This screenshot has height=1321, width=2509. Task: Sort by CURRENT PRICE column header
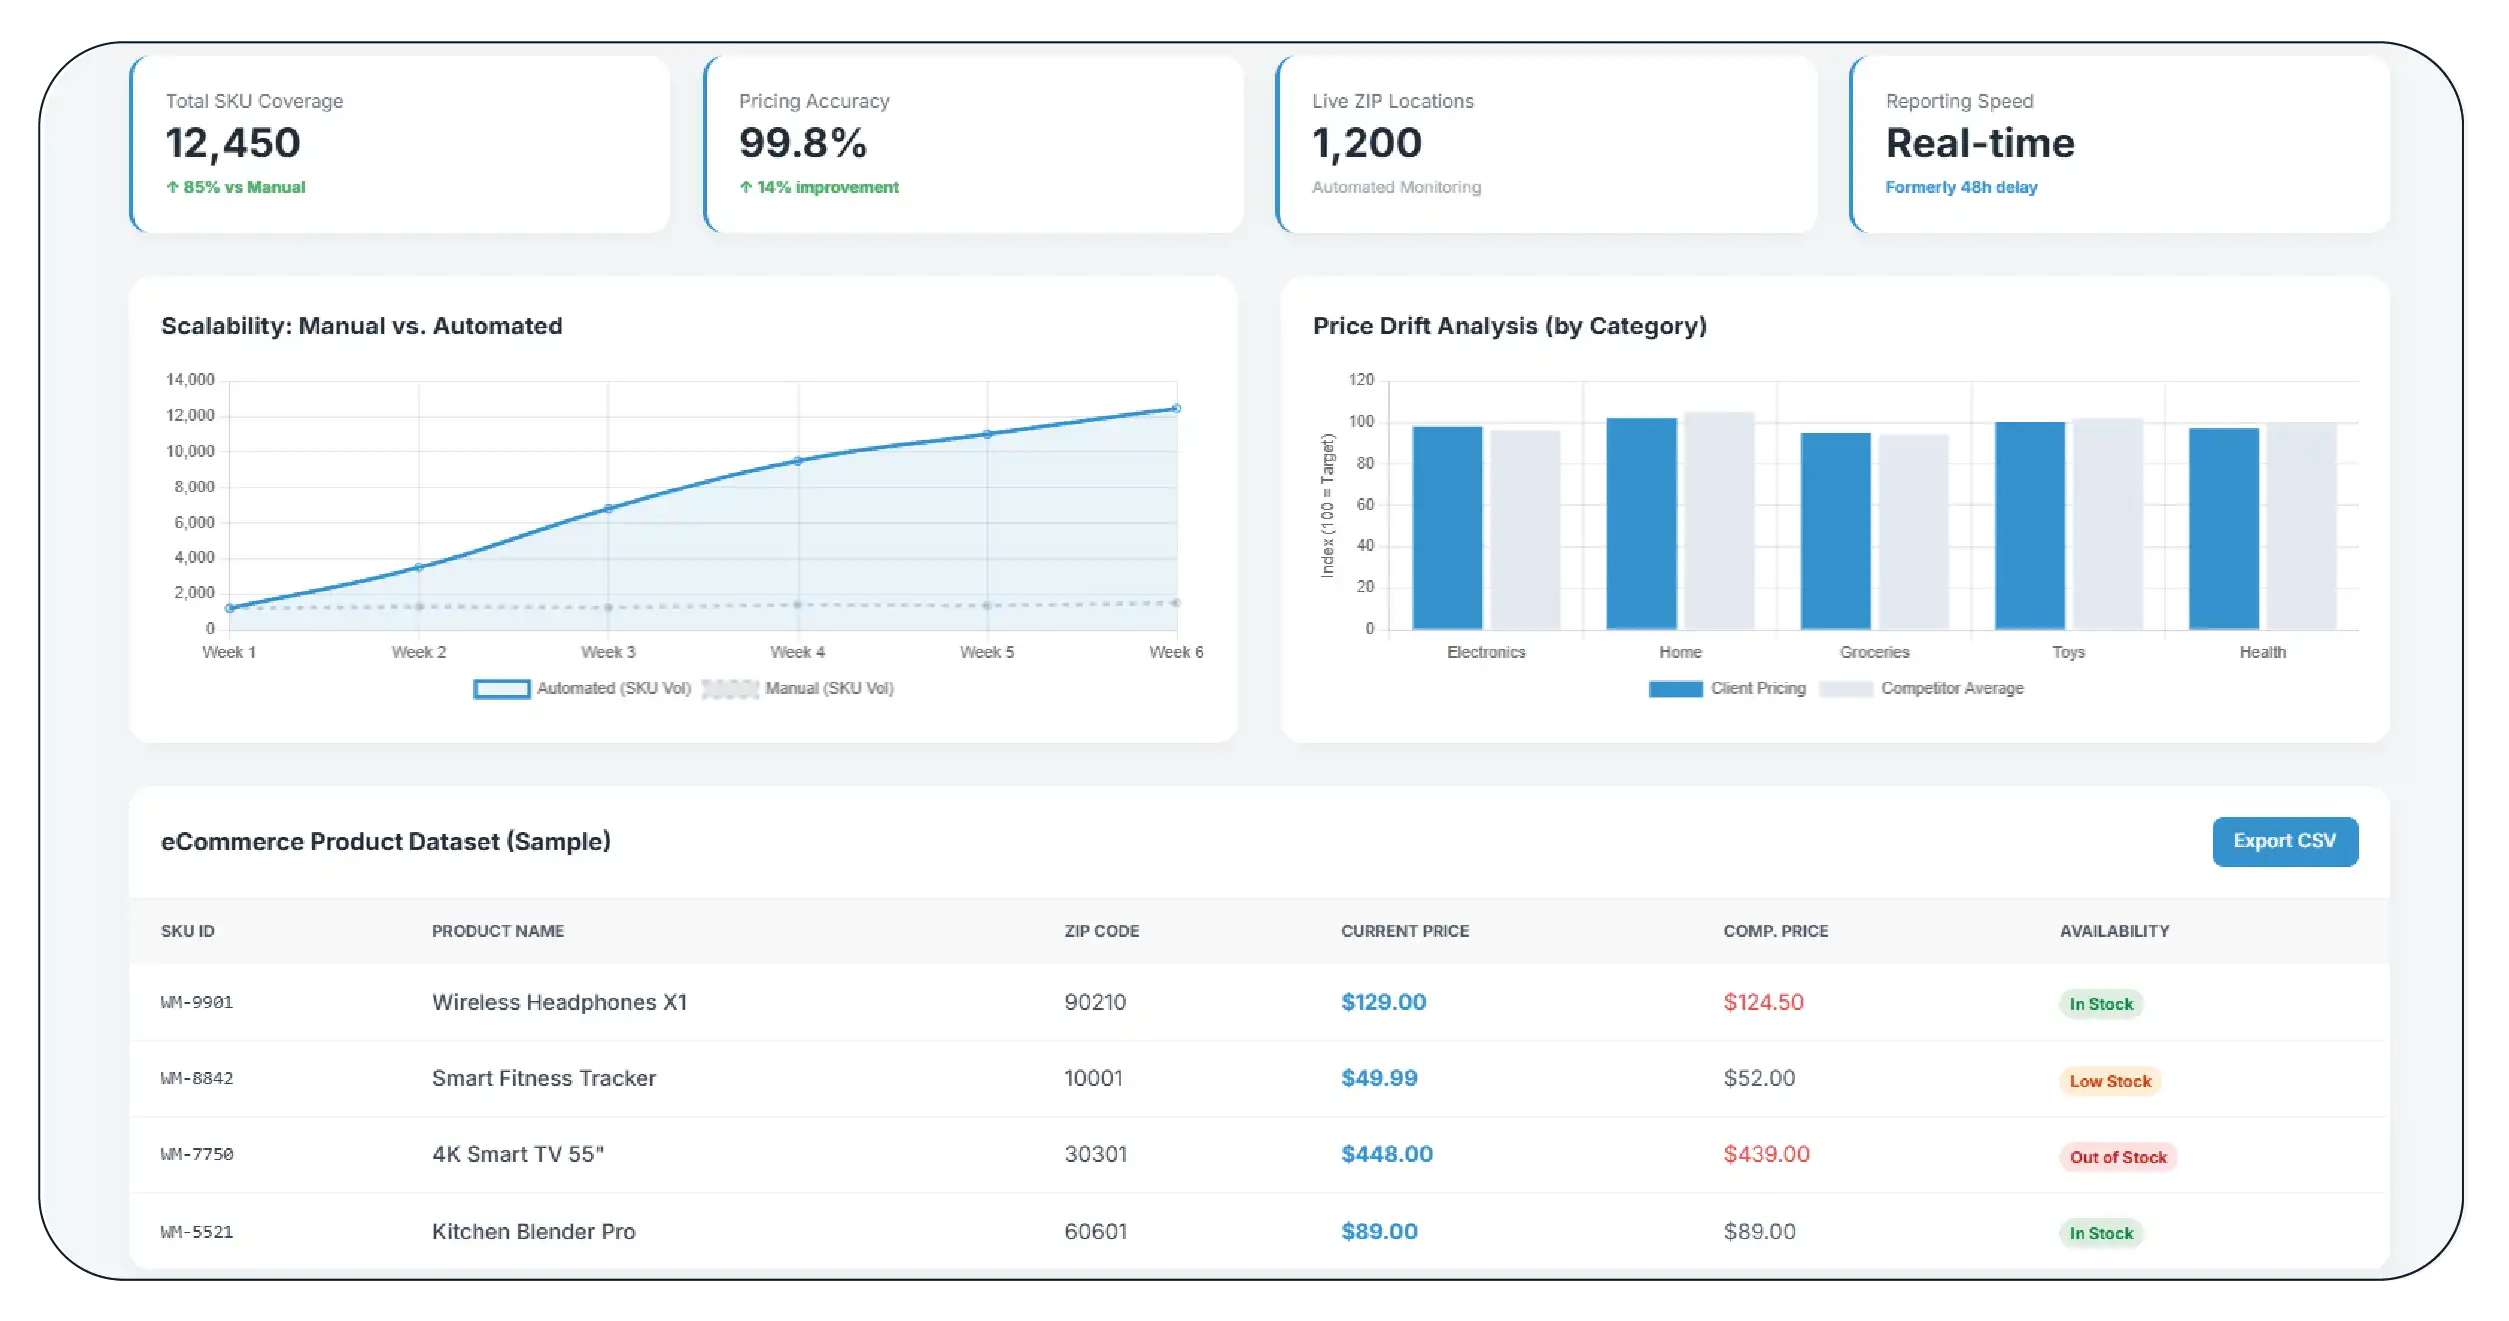1404,931
